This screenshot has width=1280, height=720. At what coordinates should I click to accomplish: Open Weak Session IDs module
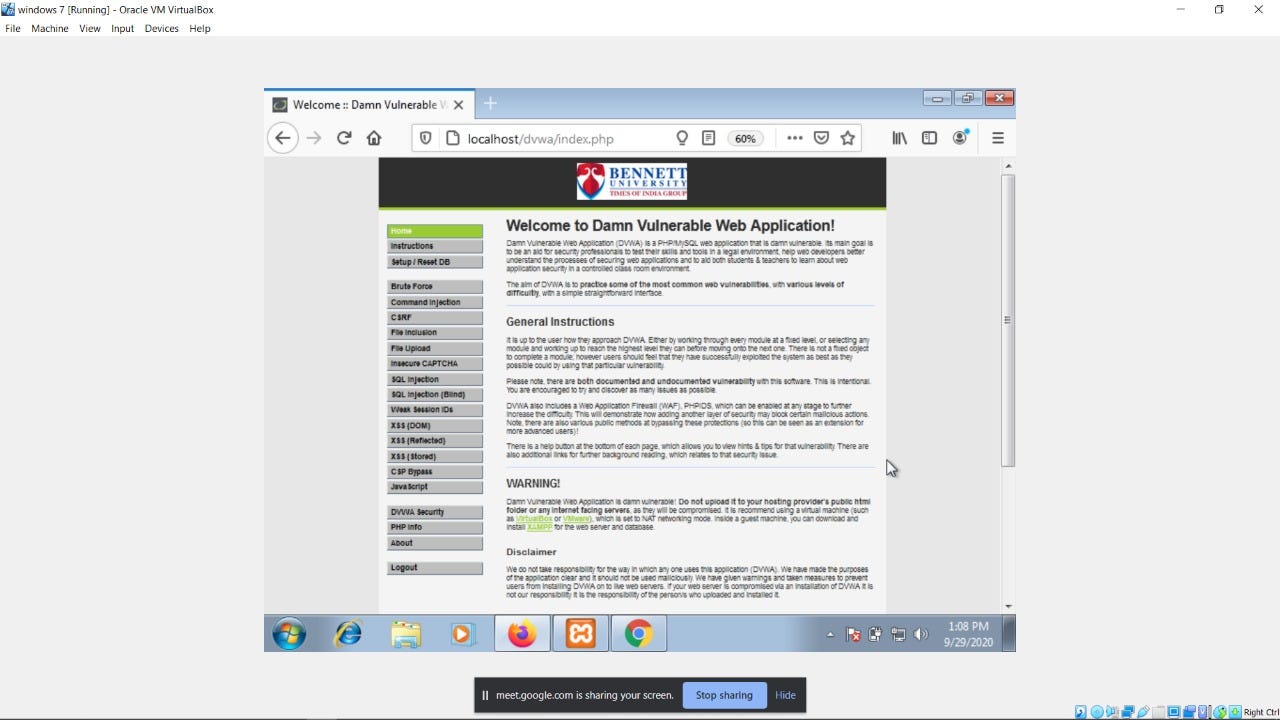point(435,409)
